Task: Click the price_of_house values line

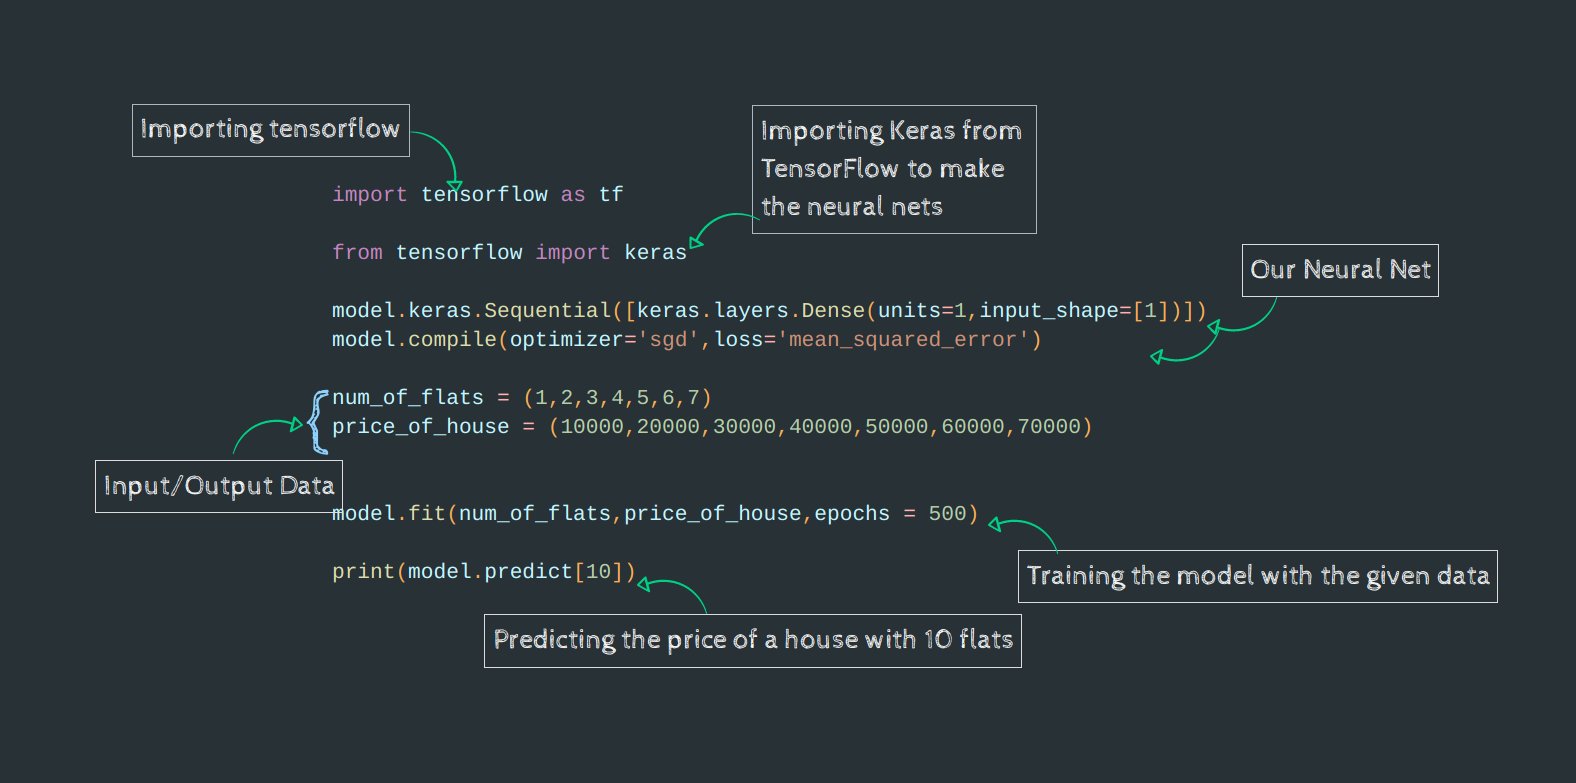Action: tap(711, 427)
